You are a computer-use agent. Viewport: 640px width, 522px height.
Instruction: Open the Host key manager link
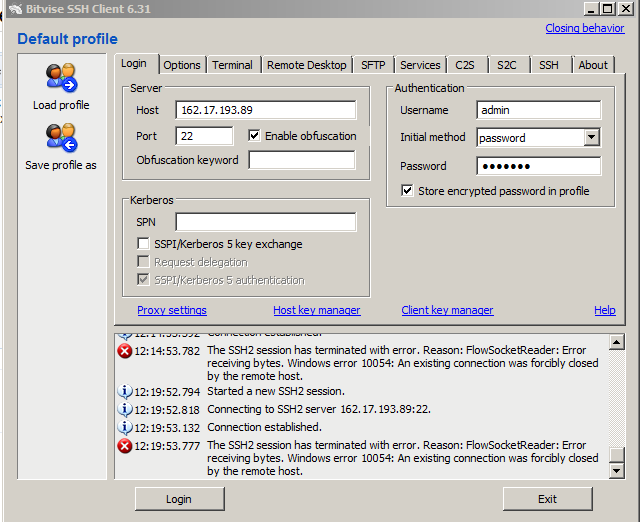(317, 310)
